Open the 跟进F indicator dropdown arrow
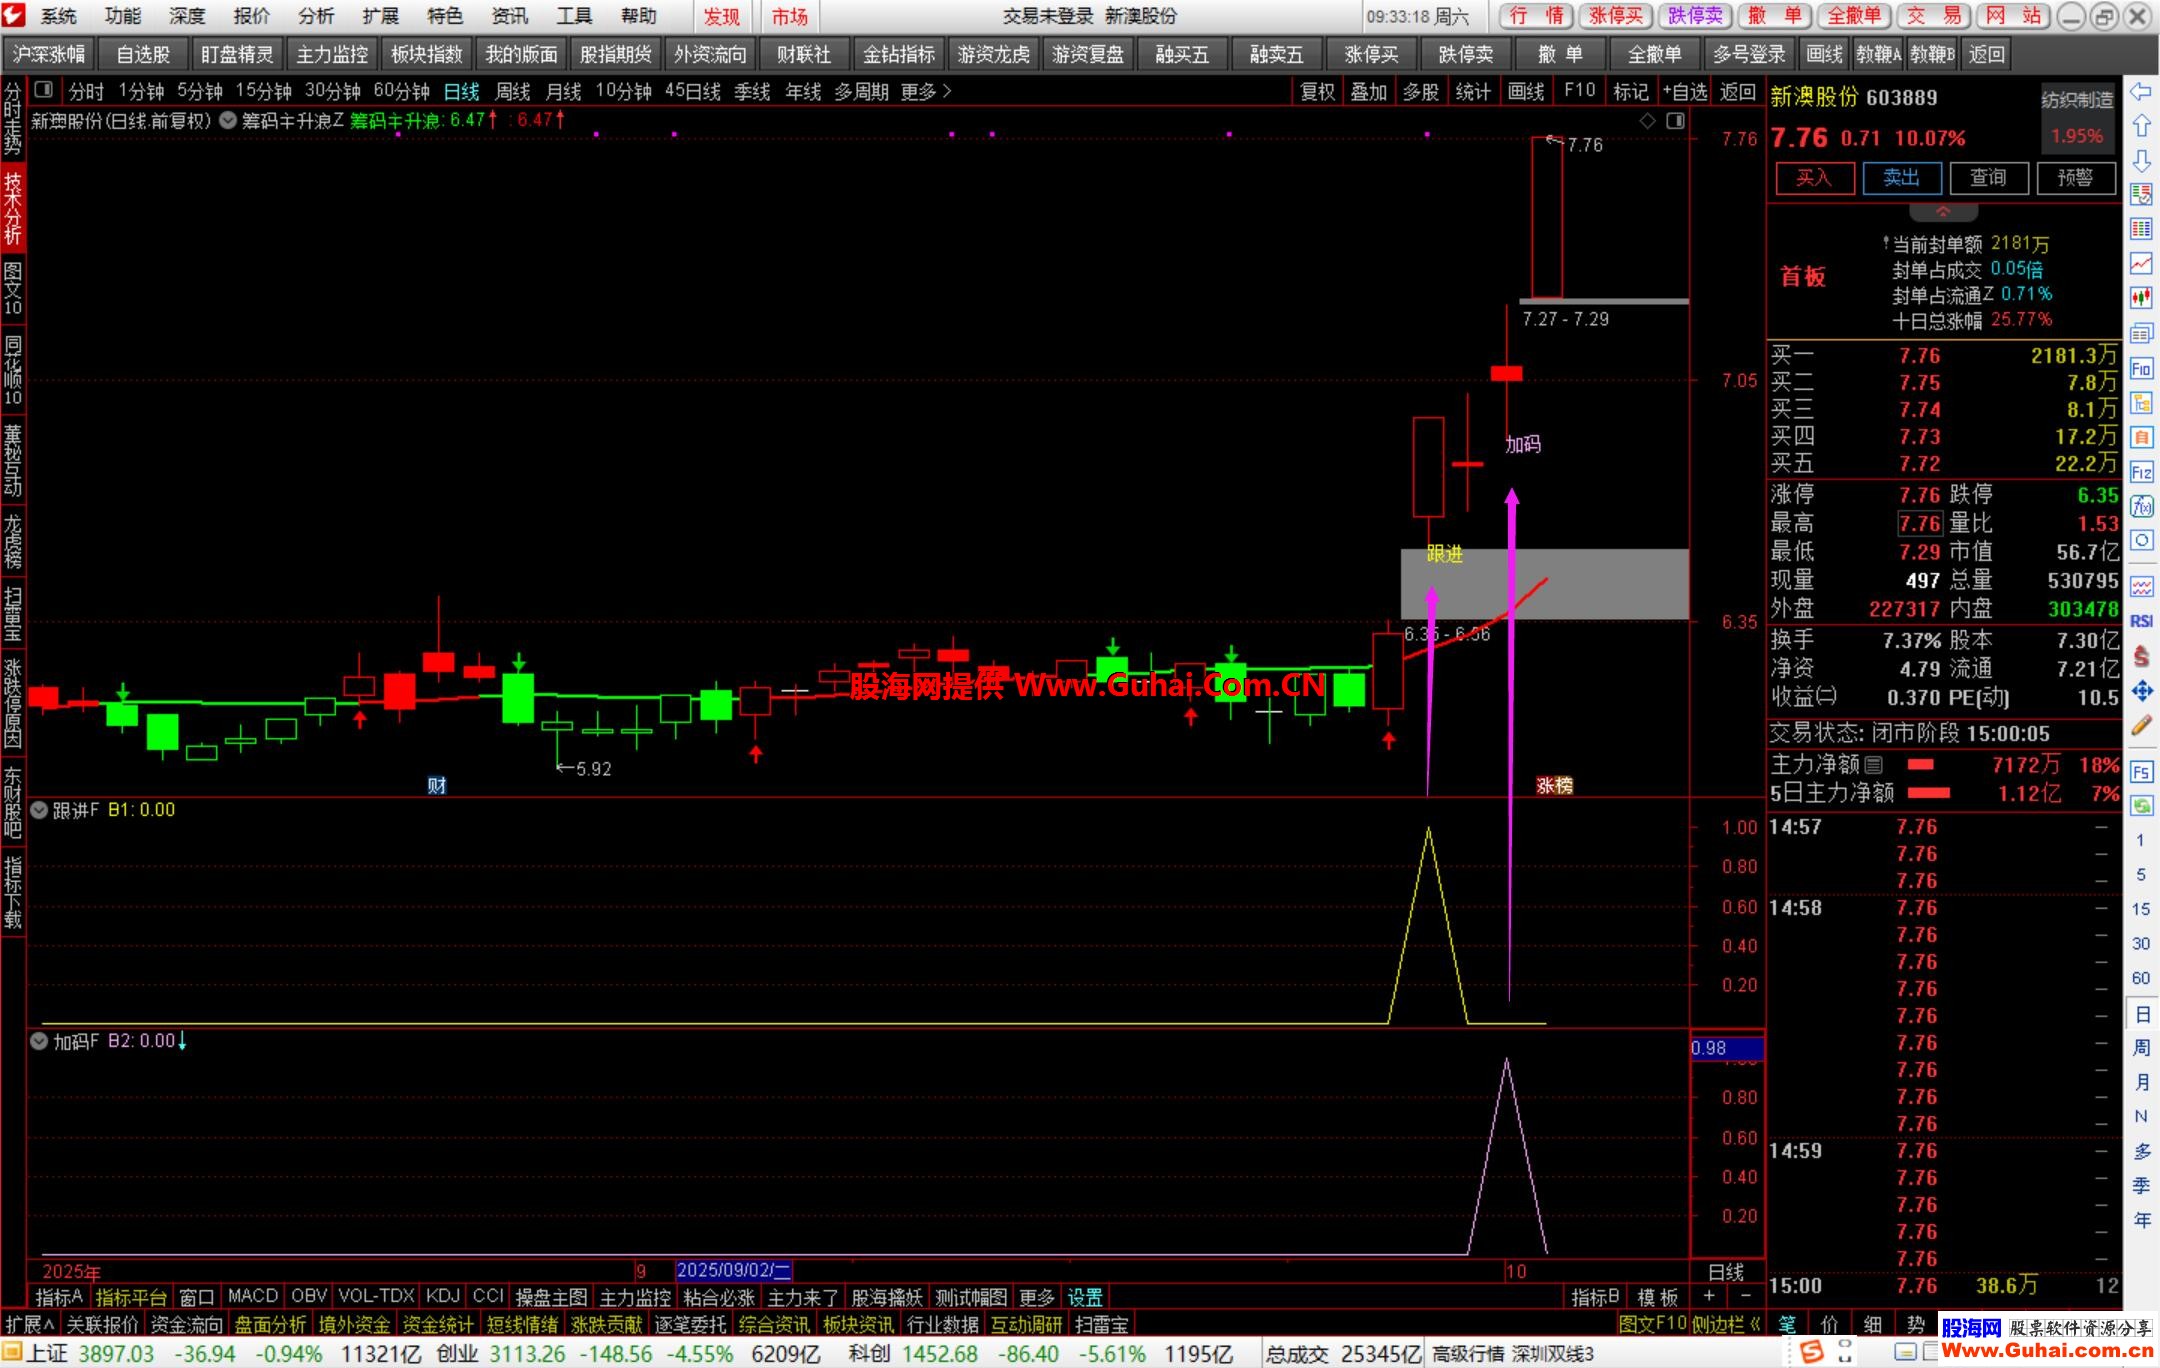The height and width of the screenshot is (1368, 2160). point(39,810)
